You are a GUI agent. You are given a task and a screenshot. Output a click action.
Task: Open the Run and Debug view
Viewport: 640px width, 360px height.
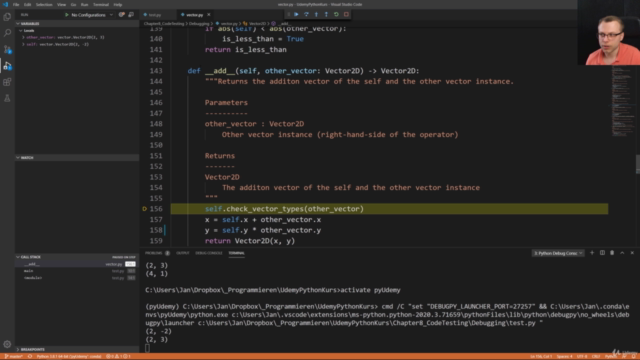(7, 66)
